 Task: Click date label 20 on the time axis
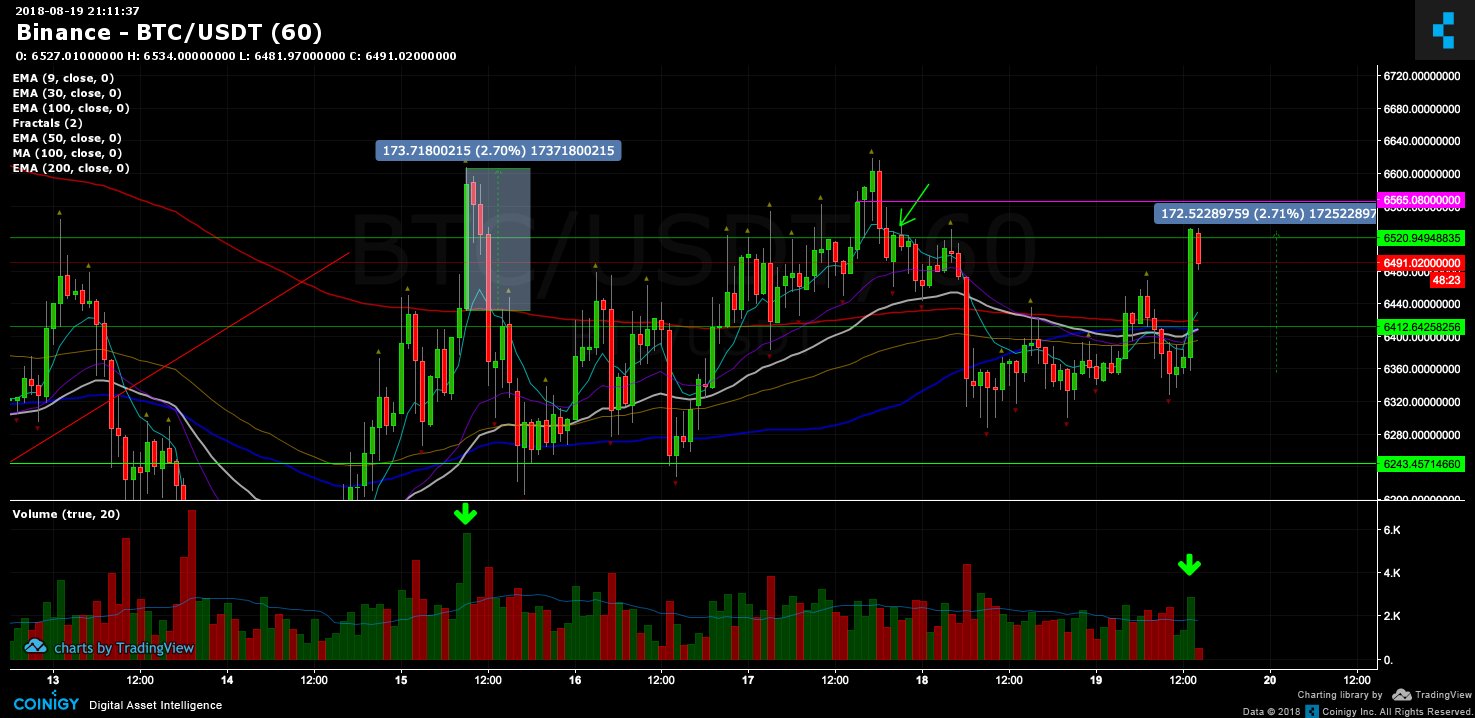[1270, 679]
